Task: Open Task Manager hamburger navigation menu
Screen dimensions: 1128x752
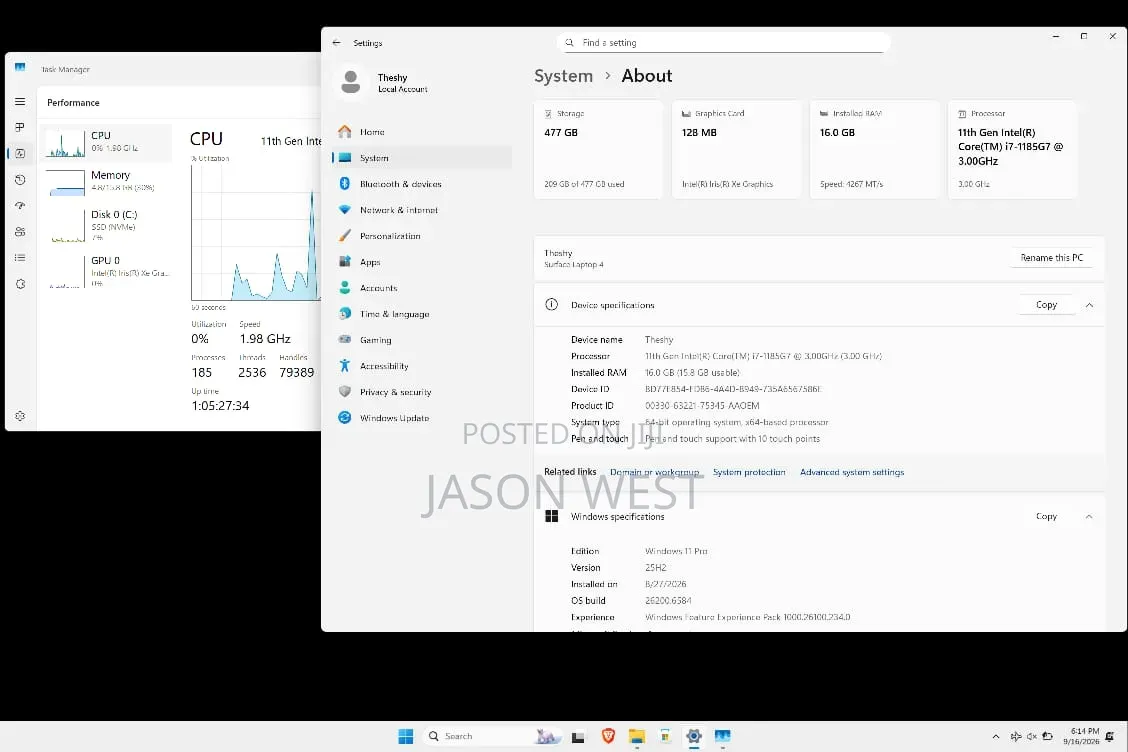Action: click(20, 101)
